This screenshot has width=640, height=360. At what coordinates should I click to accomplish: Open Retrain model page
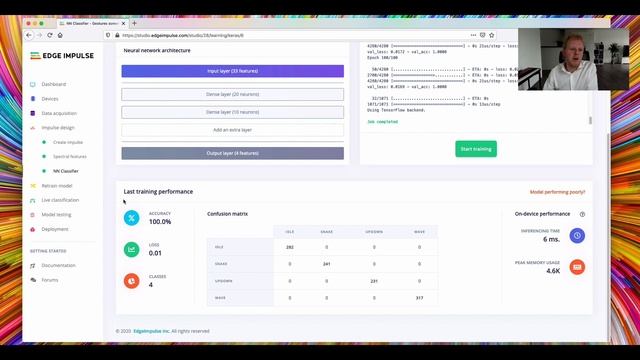pos(57,186)
